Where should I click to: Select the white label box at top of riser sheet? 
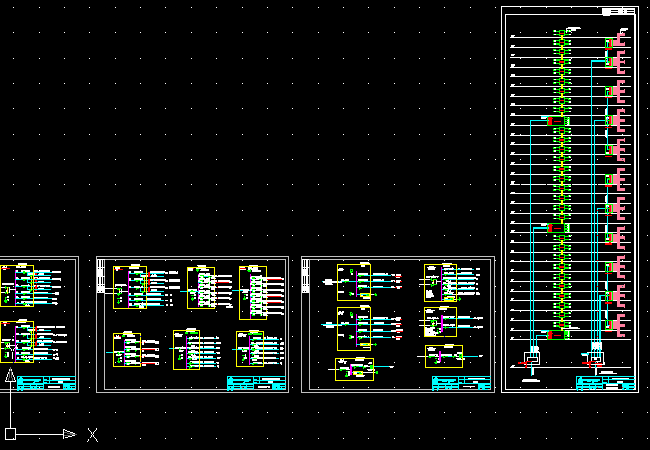click(619, 11)
